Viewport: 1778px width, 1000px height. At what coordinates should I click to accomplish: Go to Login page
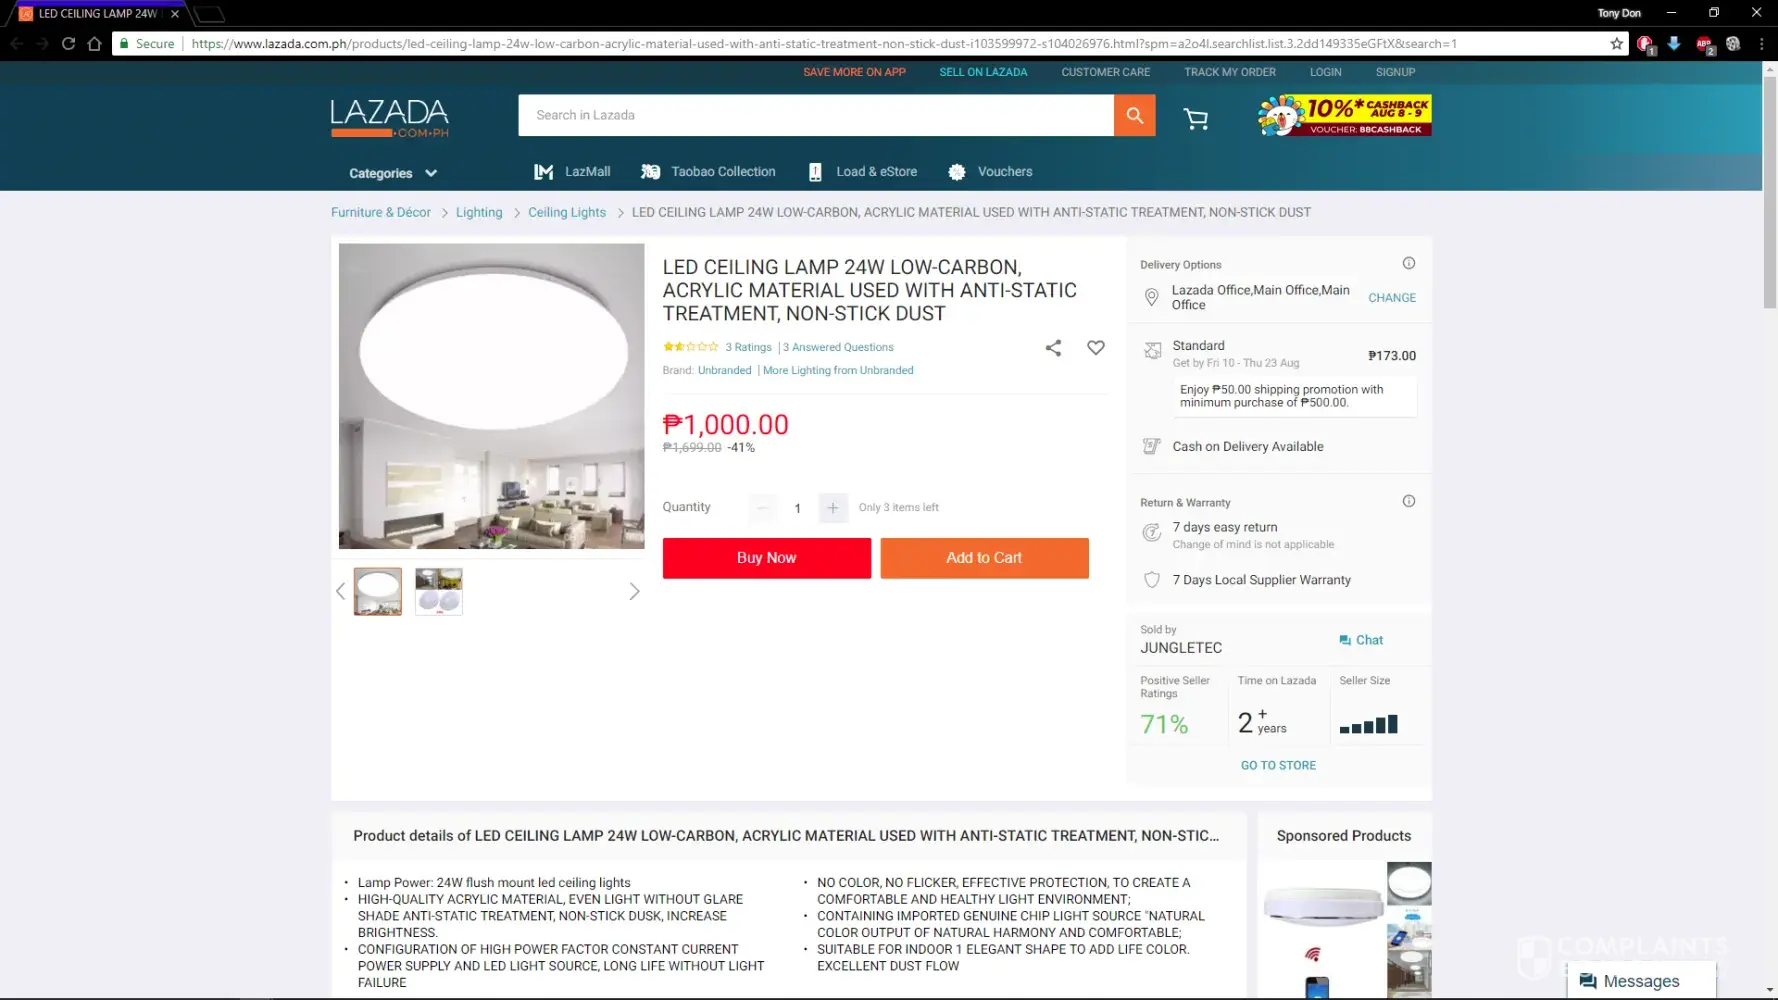1326,72
